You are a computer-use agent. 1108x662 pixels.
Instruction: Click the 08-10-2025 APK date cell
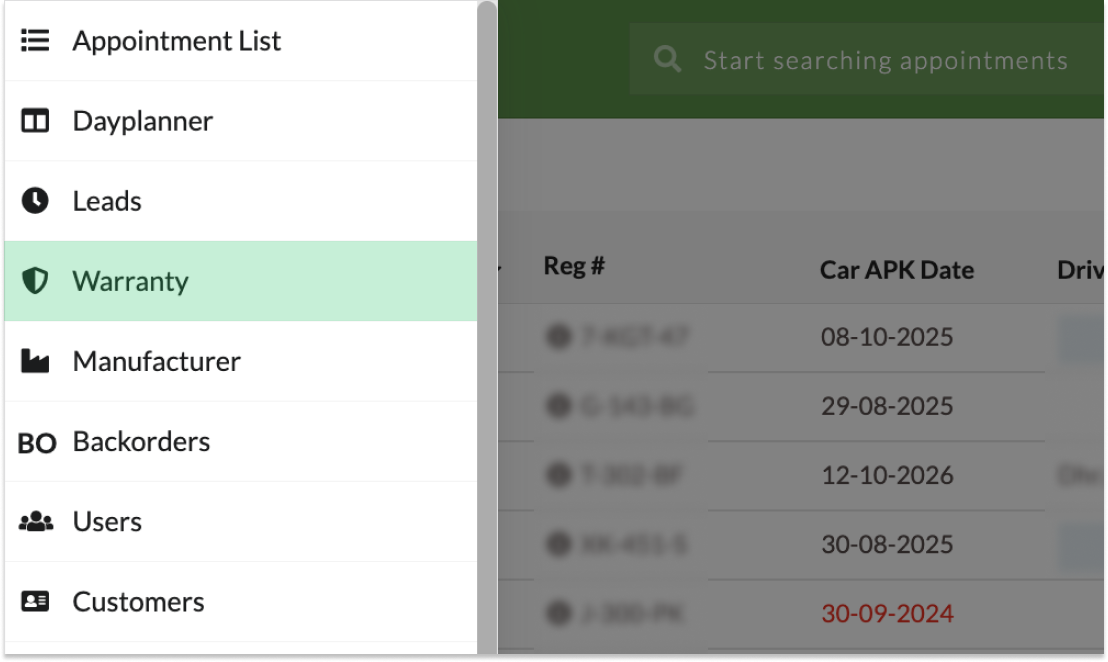pos(887,337)
